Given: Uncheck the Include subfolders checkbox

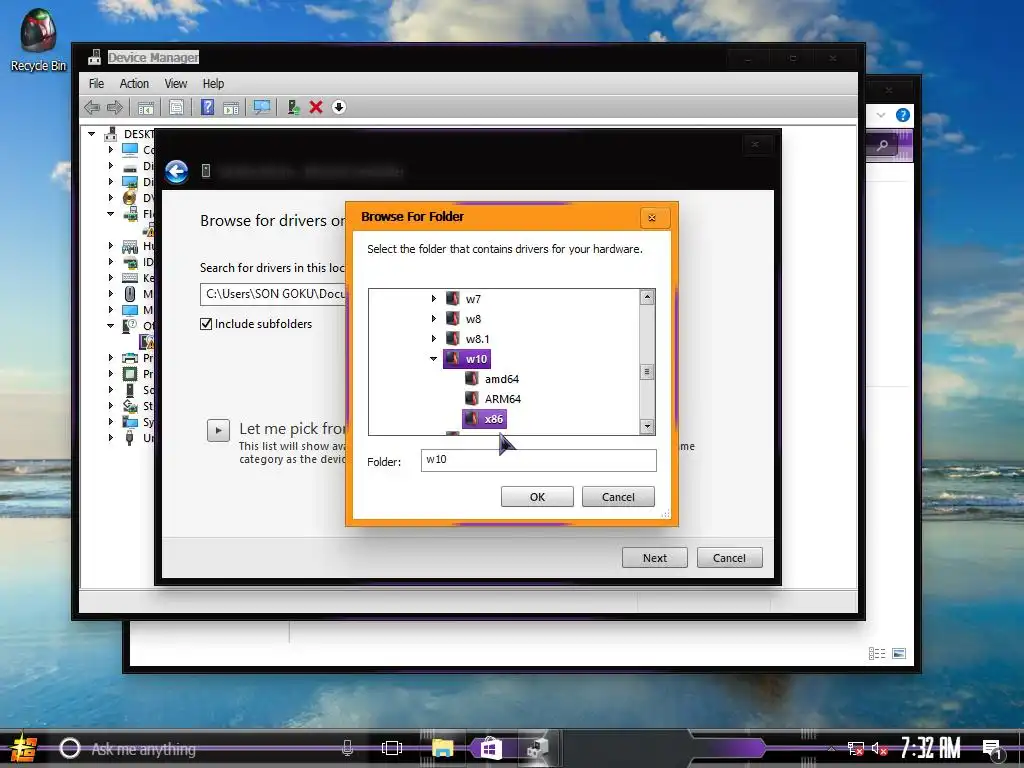Looking at the screenshot, I should (206, 324).
